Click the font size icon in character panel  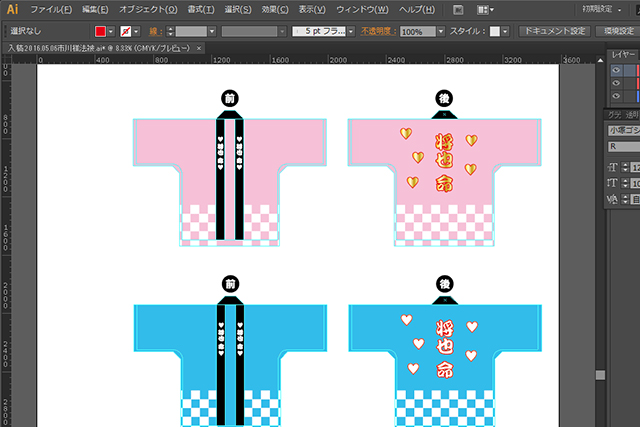tap(612, 167)
